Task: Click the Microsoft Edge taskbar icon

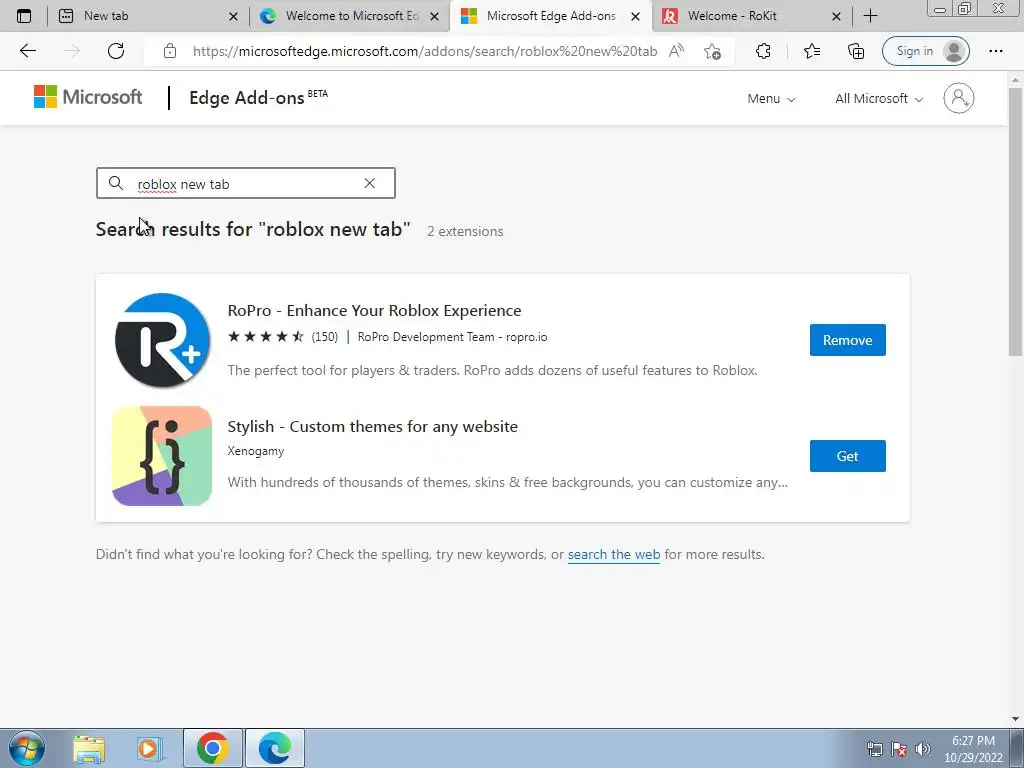Action: point(275,748)
